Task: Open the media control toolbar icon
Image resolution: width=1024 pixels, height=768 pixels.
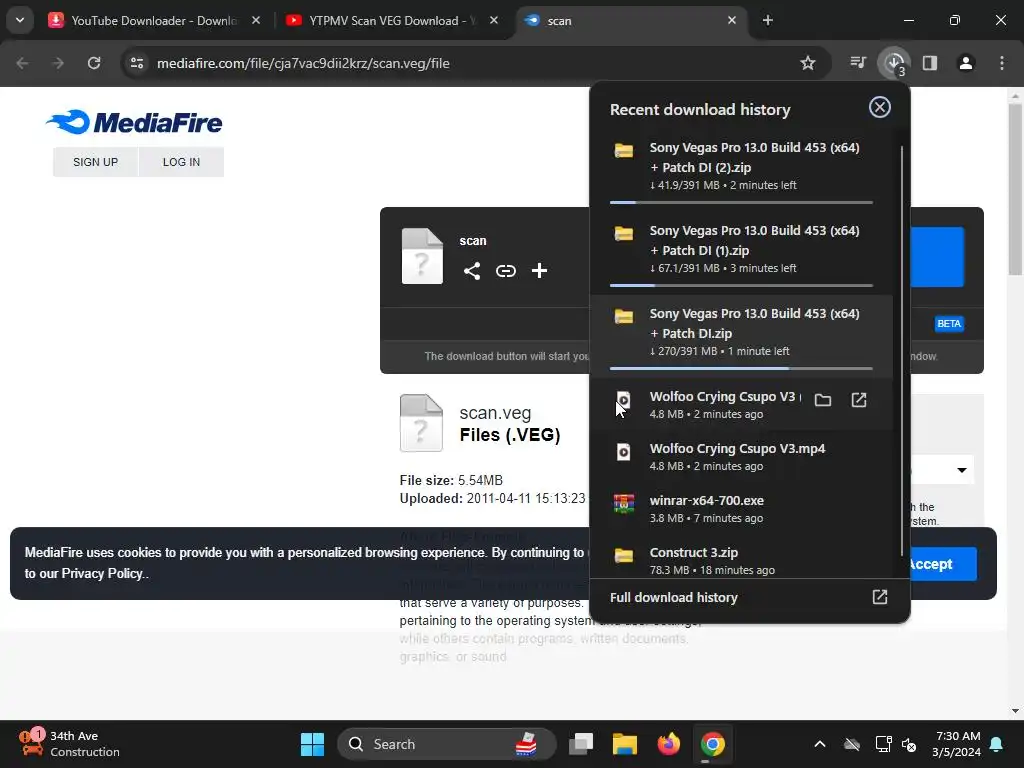Action: [x=858, y=63]
